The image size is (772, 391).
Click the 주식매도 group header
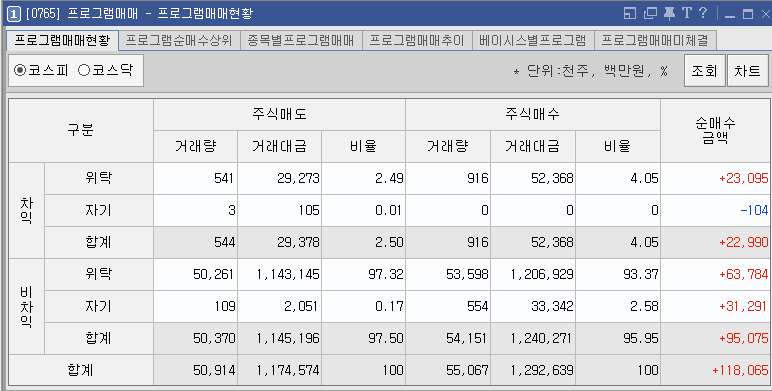pyautogui.click(x=279, y=114)
